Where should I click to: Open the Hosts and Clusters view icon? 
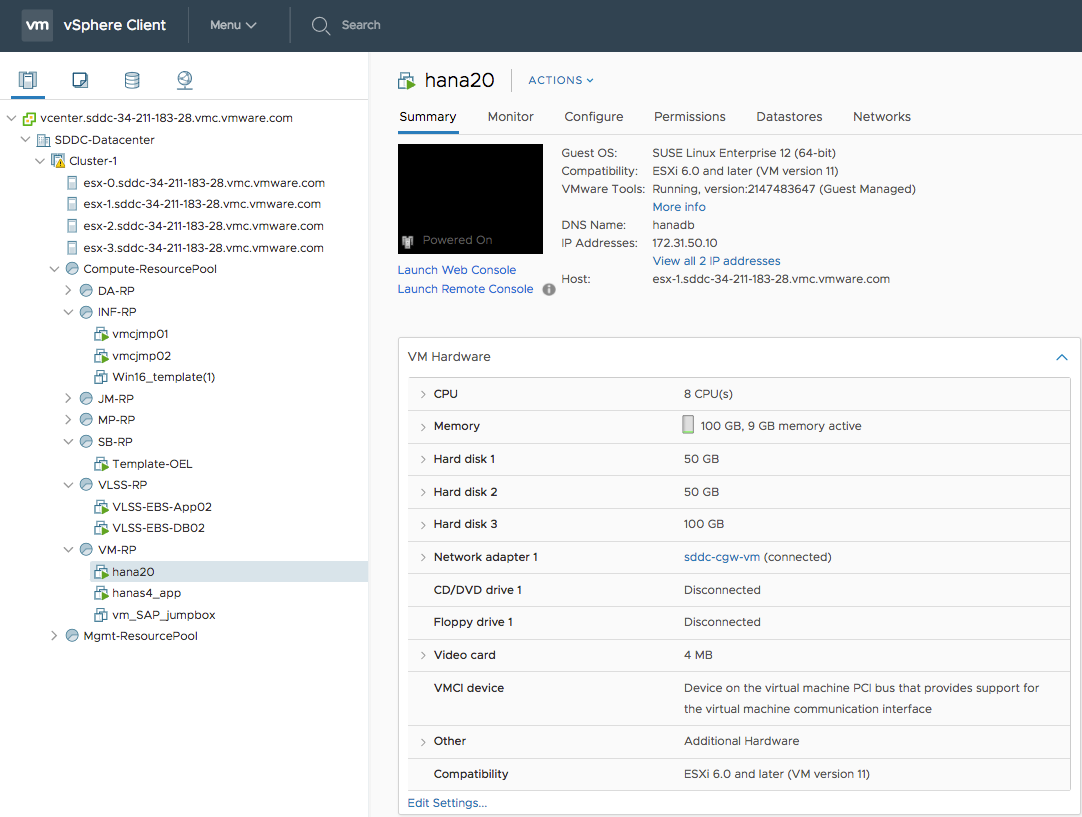(28, 80)
